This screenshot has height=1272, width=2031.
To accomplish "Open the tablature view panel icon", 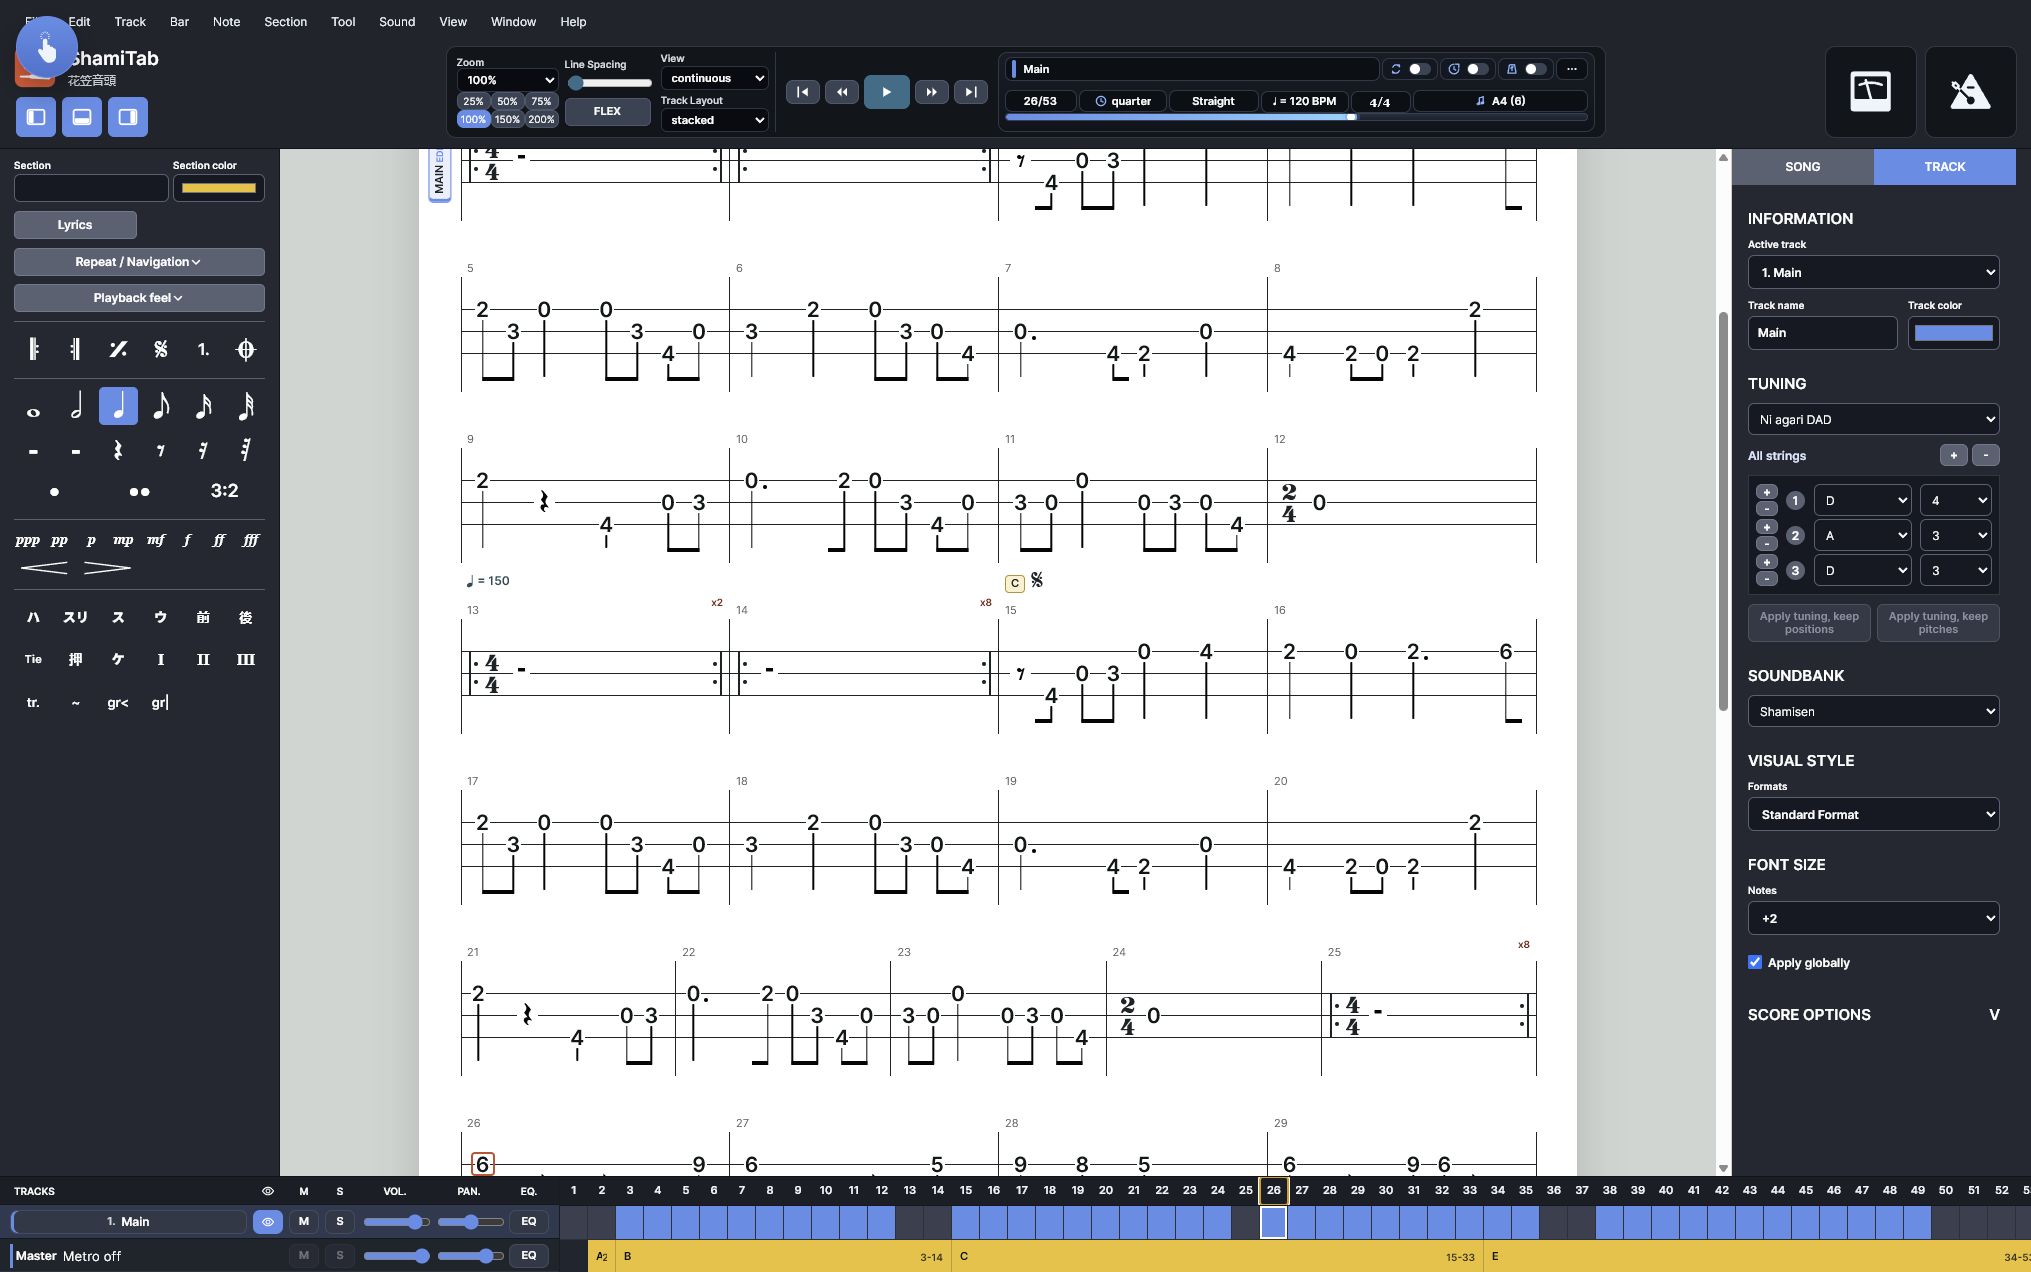I will click(1870, 92).
